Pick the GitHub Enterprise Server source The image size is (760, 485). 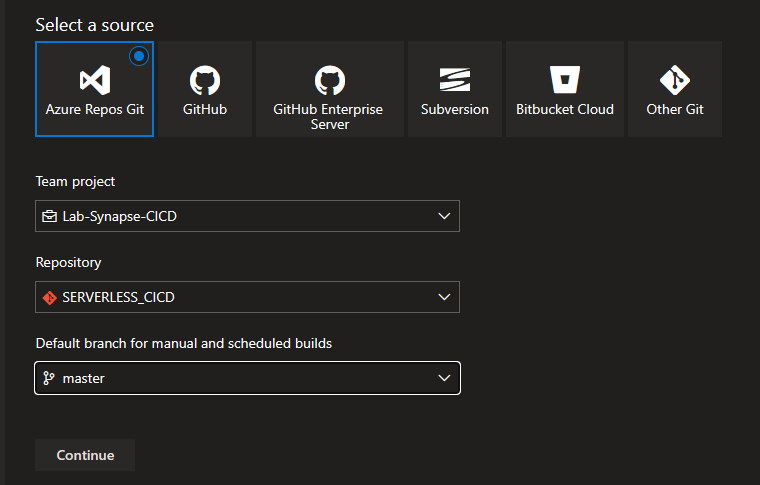(x=330, y=89)
